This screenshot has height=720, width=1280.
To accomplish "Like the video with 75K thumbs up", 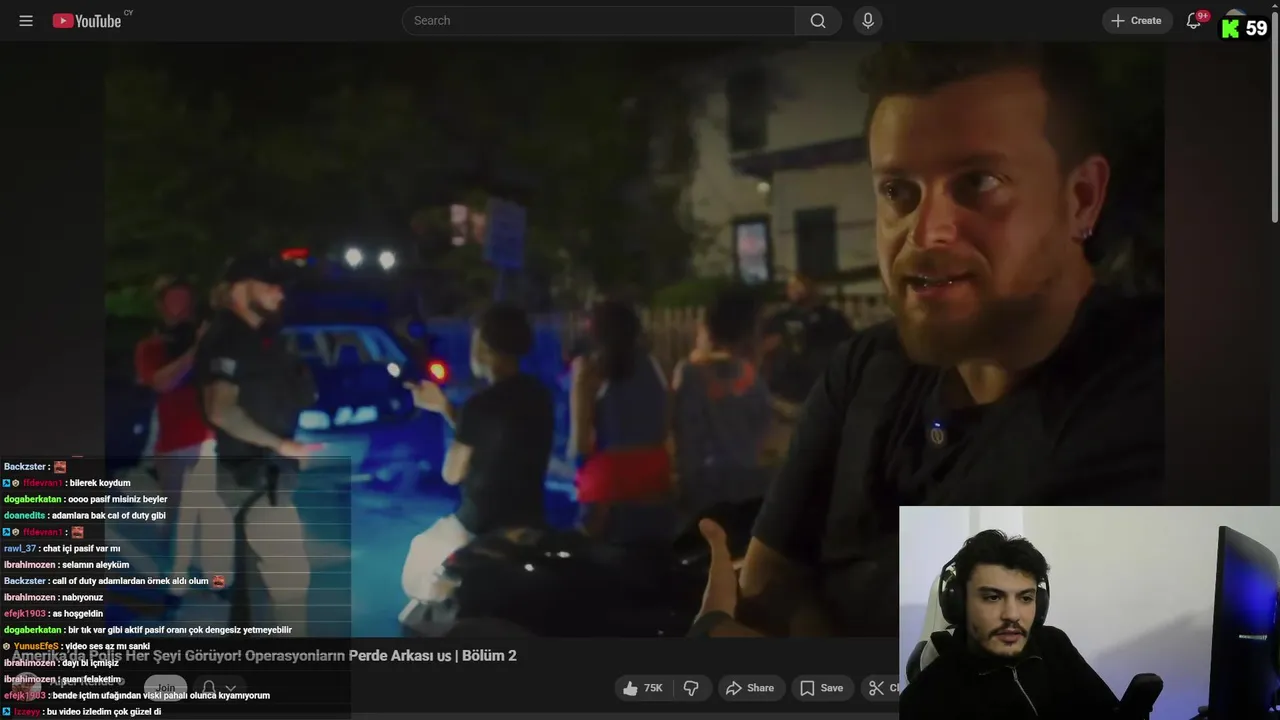I will click(x=643, y=688).
